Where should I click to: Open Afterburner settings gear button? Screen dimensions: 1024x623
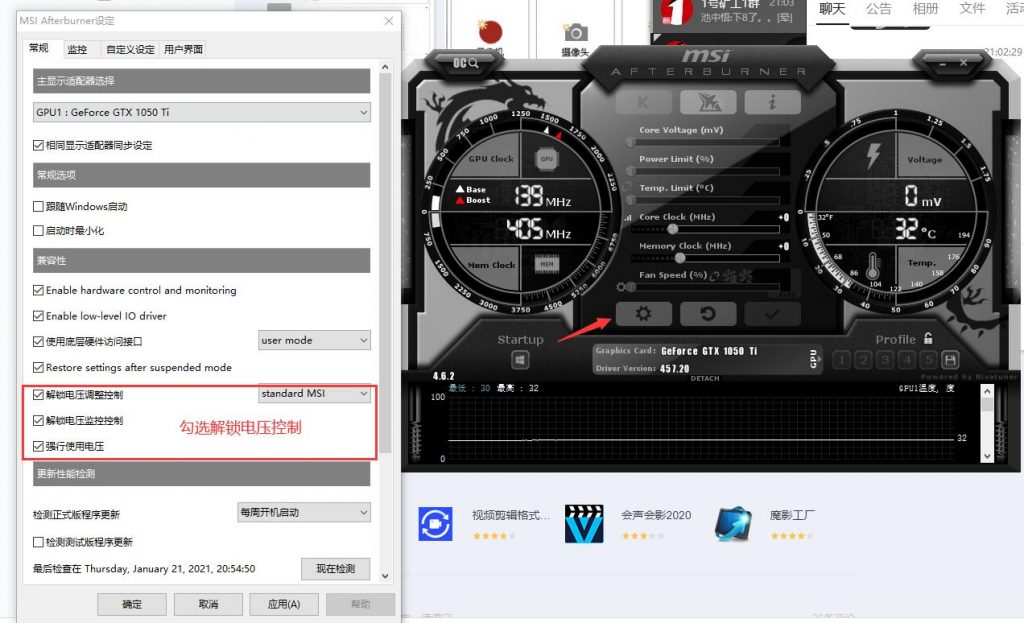[x=643, y=314]
